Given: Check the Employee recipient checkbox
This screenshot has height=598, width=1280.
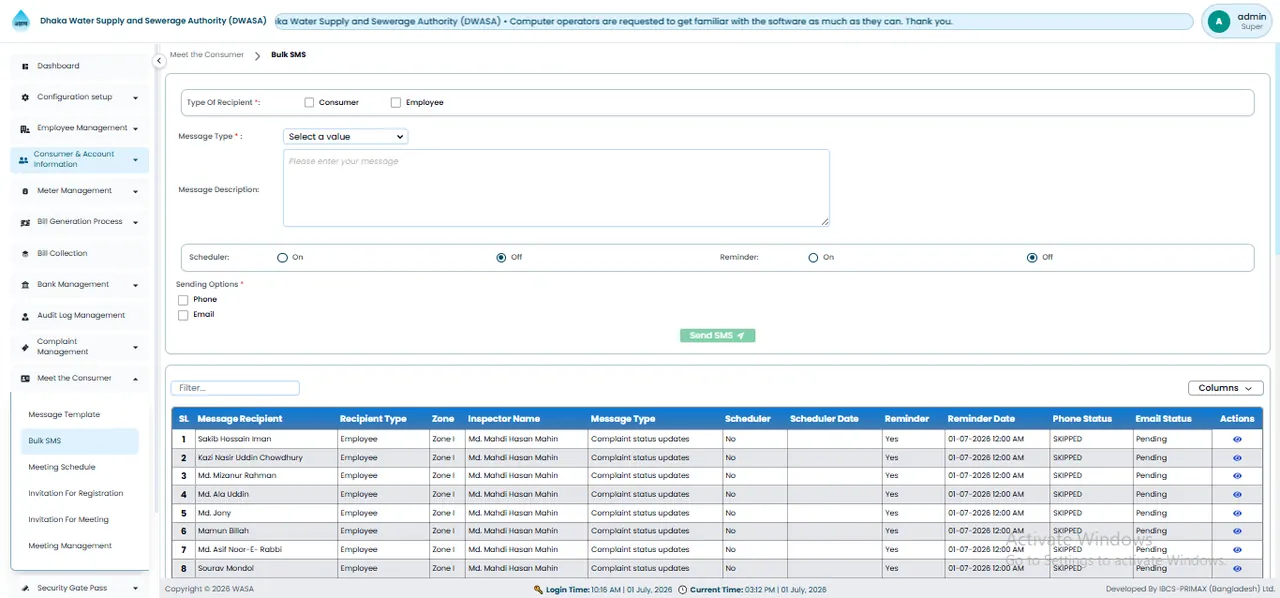Looking at the screenshot, I should tap(396, 102).
